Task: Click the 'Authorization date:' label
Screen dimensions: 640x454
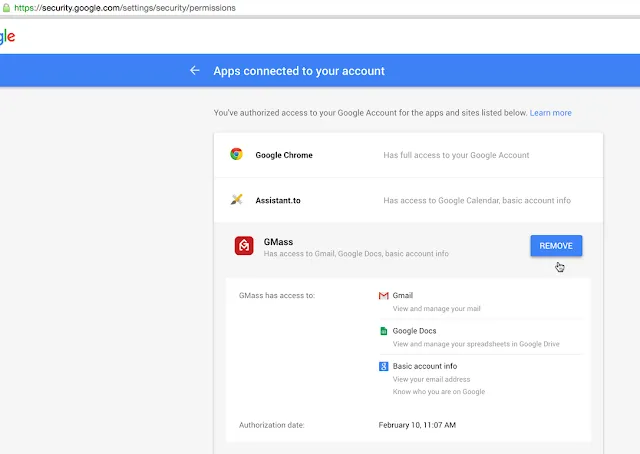Action: [272, 425]
